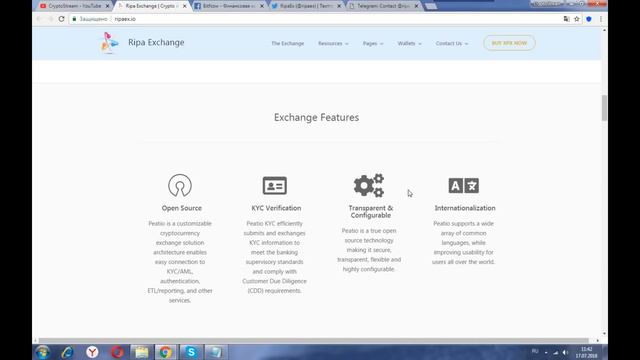Expand the Pages dropdown menu
640x360 pixels.
[x=373, y=43]
